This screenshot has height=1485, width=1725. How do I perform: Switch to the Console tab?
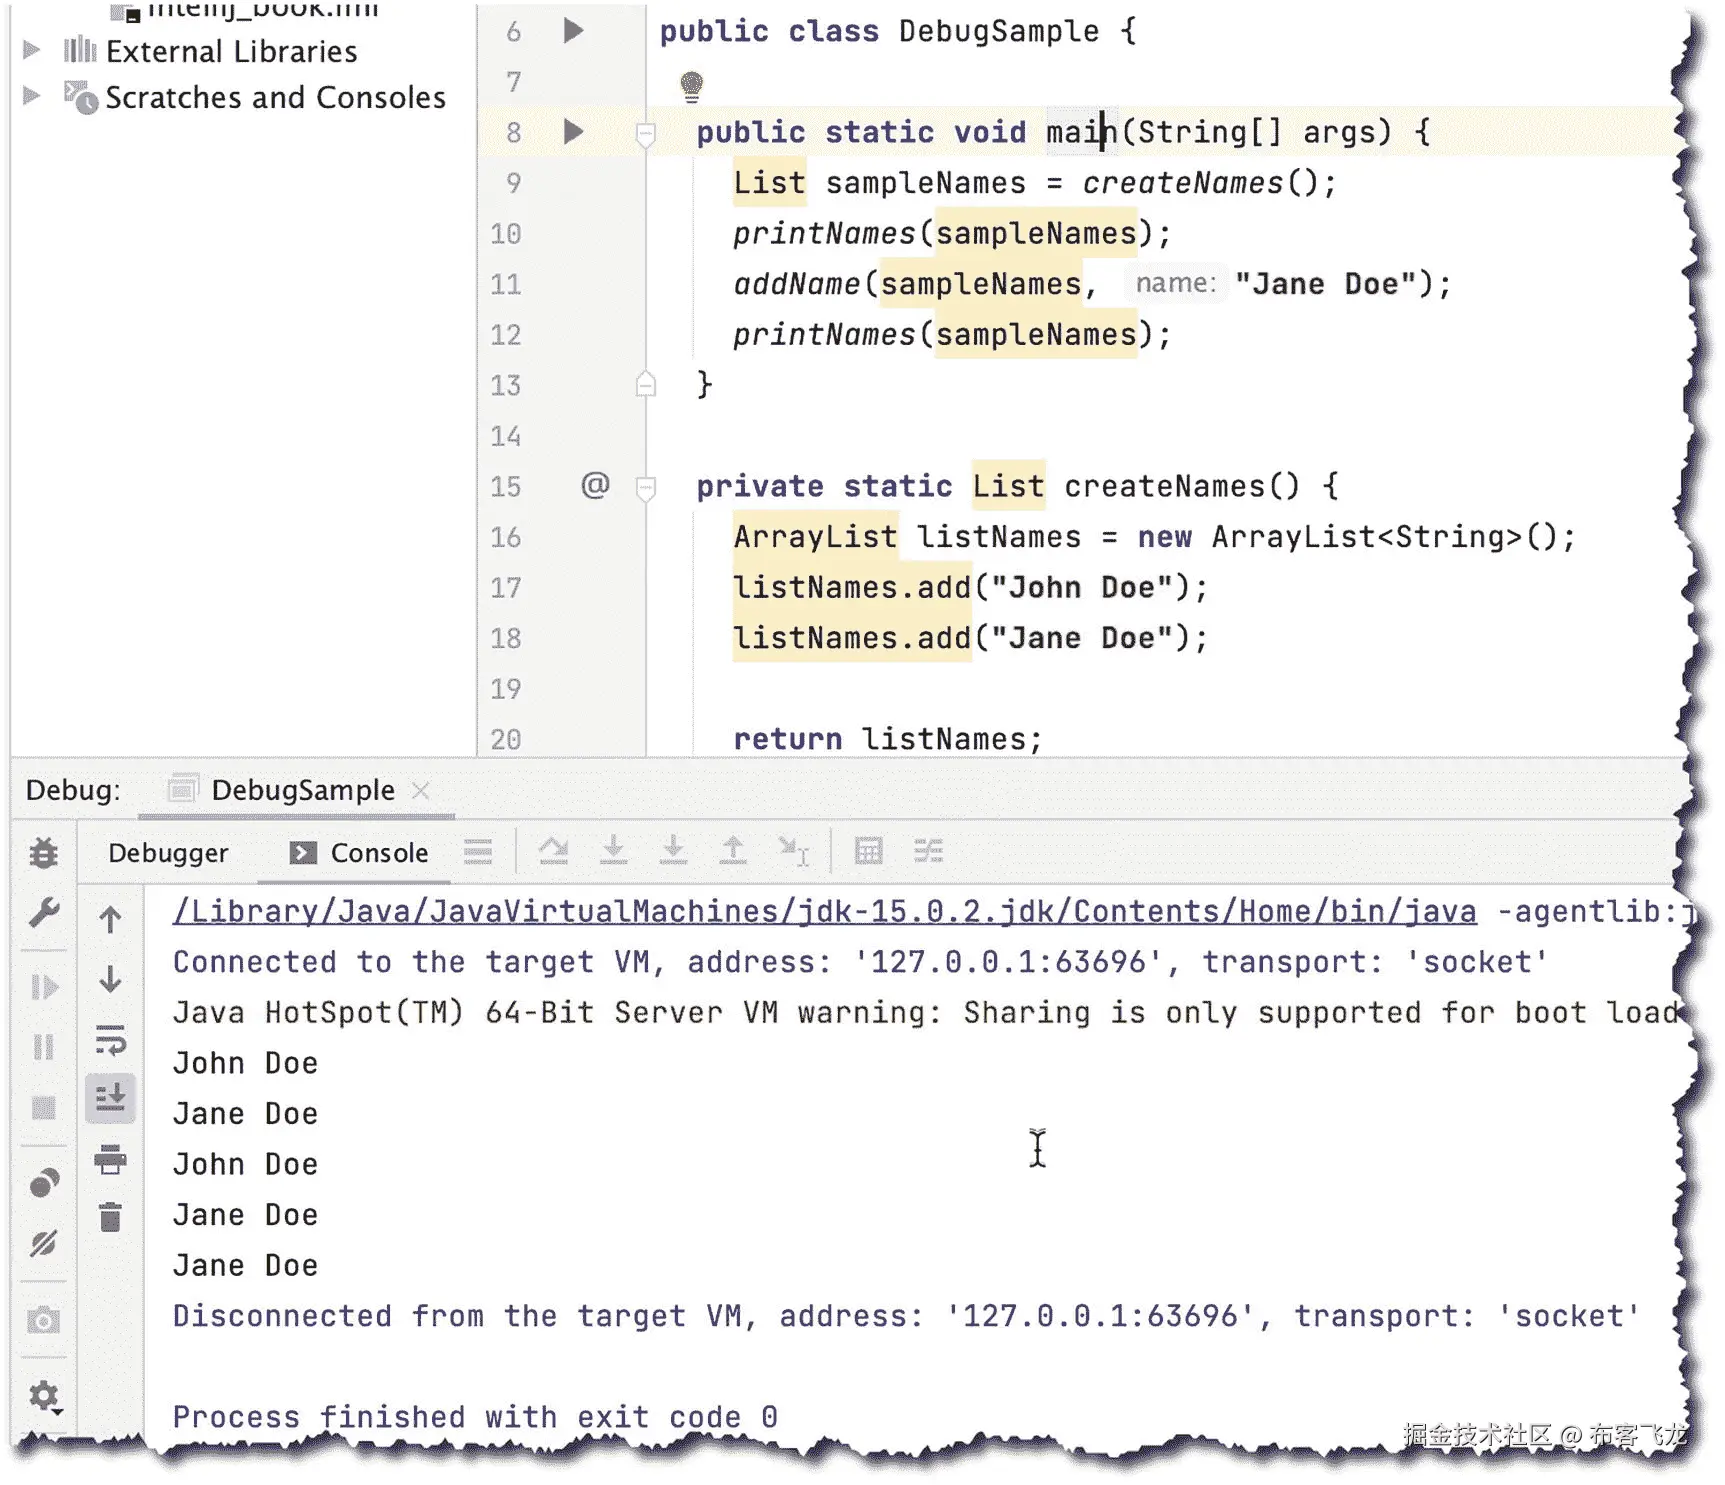359,853
